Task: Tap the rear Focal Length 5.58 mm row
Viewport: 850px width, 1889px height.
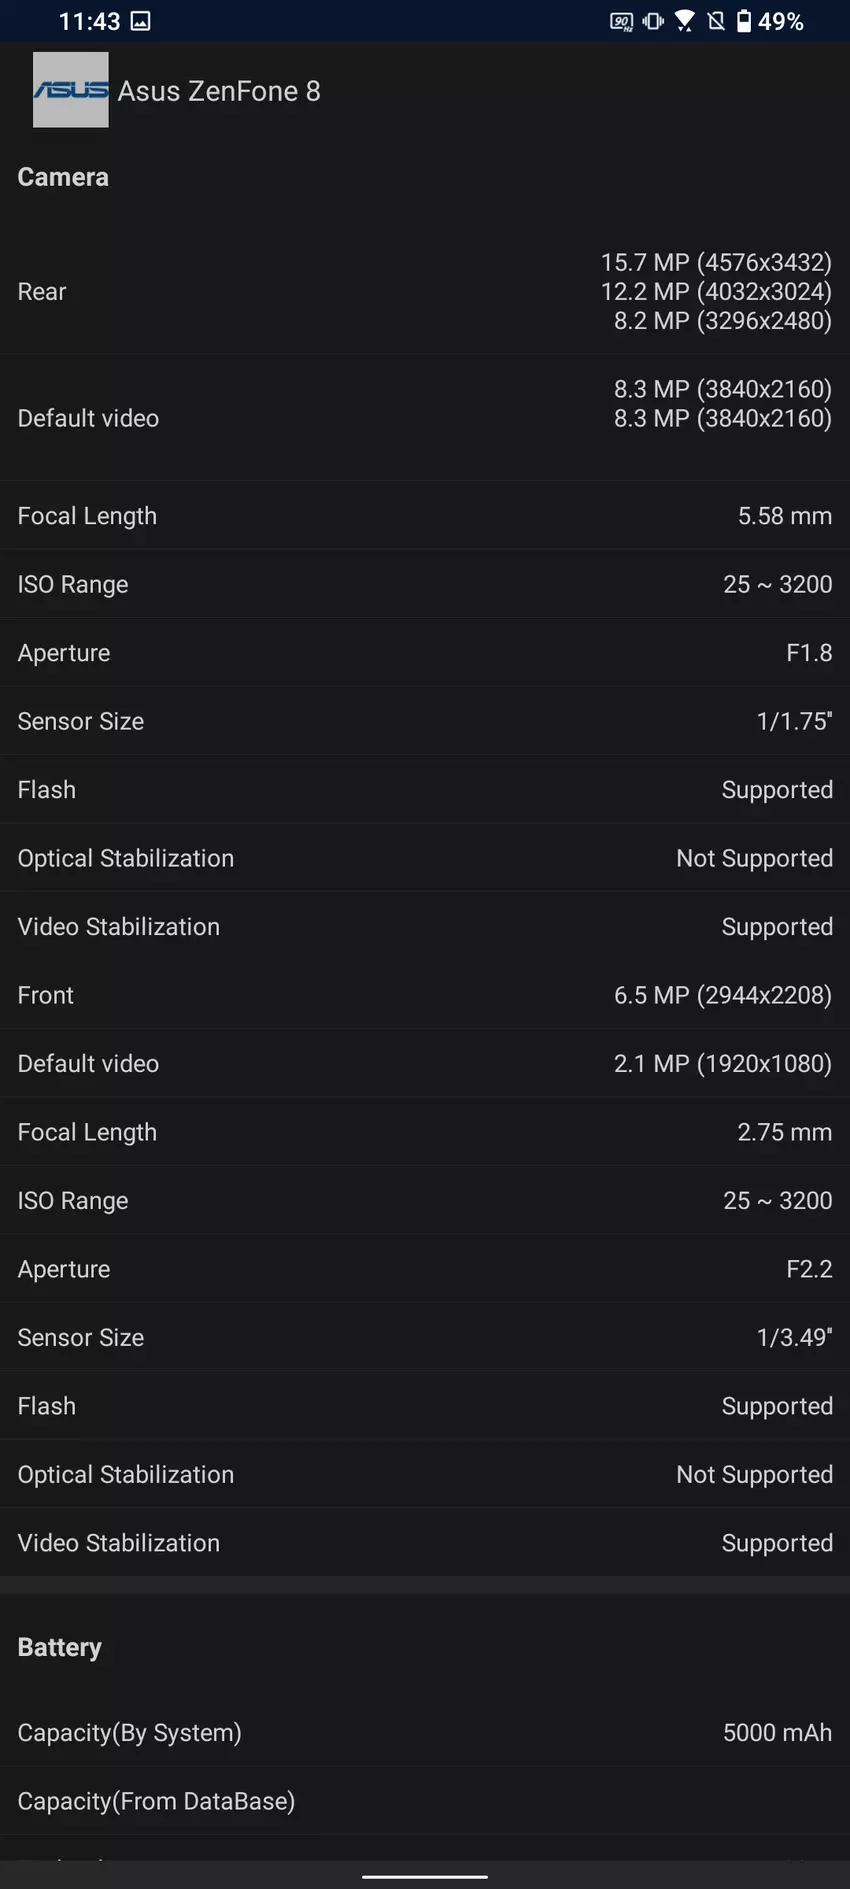Action: (425, 516)
